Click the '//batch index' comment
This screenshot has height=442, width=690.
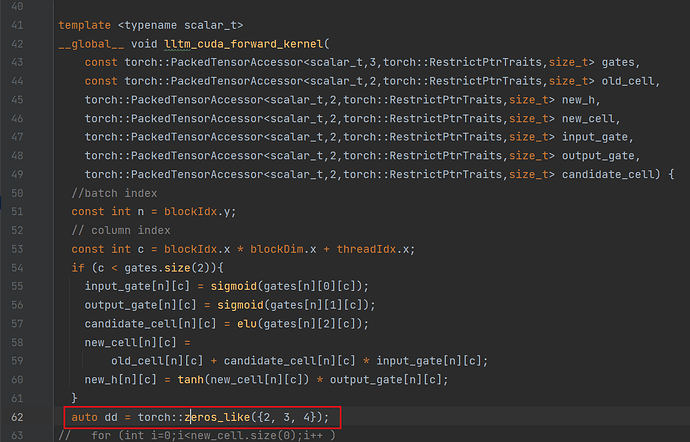(114, 193)
